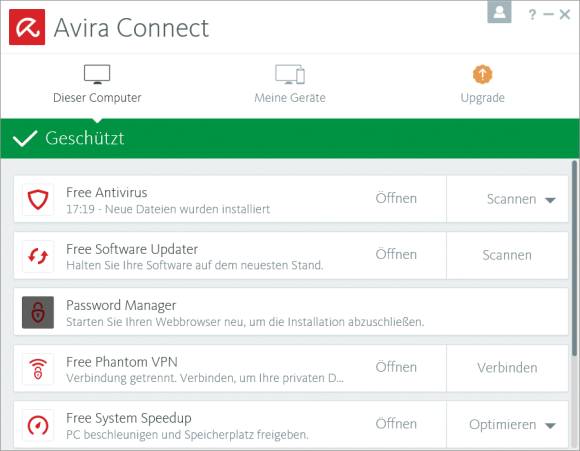Click the orange Upgrade badge icon
The width and height of the screenshot is (580, 451).
click(x=482, y=74)
